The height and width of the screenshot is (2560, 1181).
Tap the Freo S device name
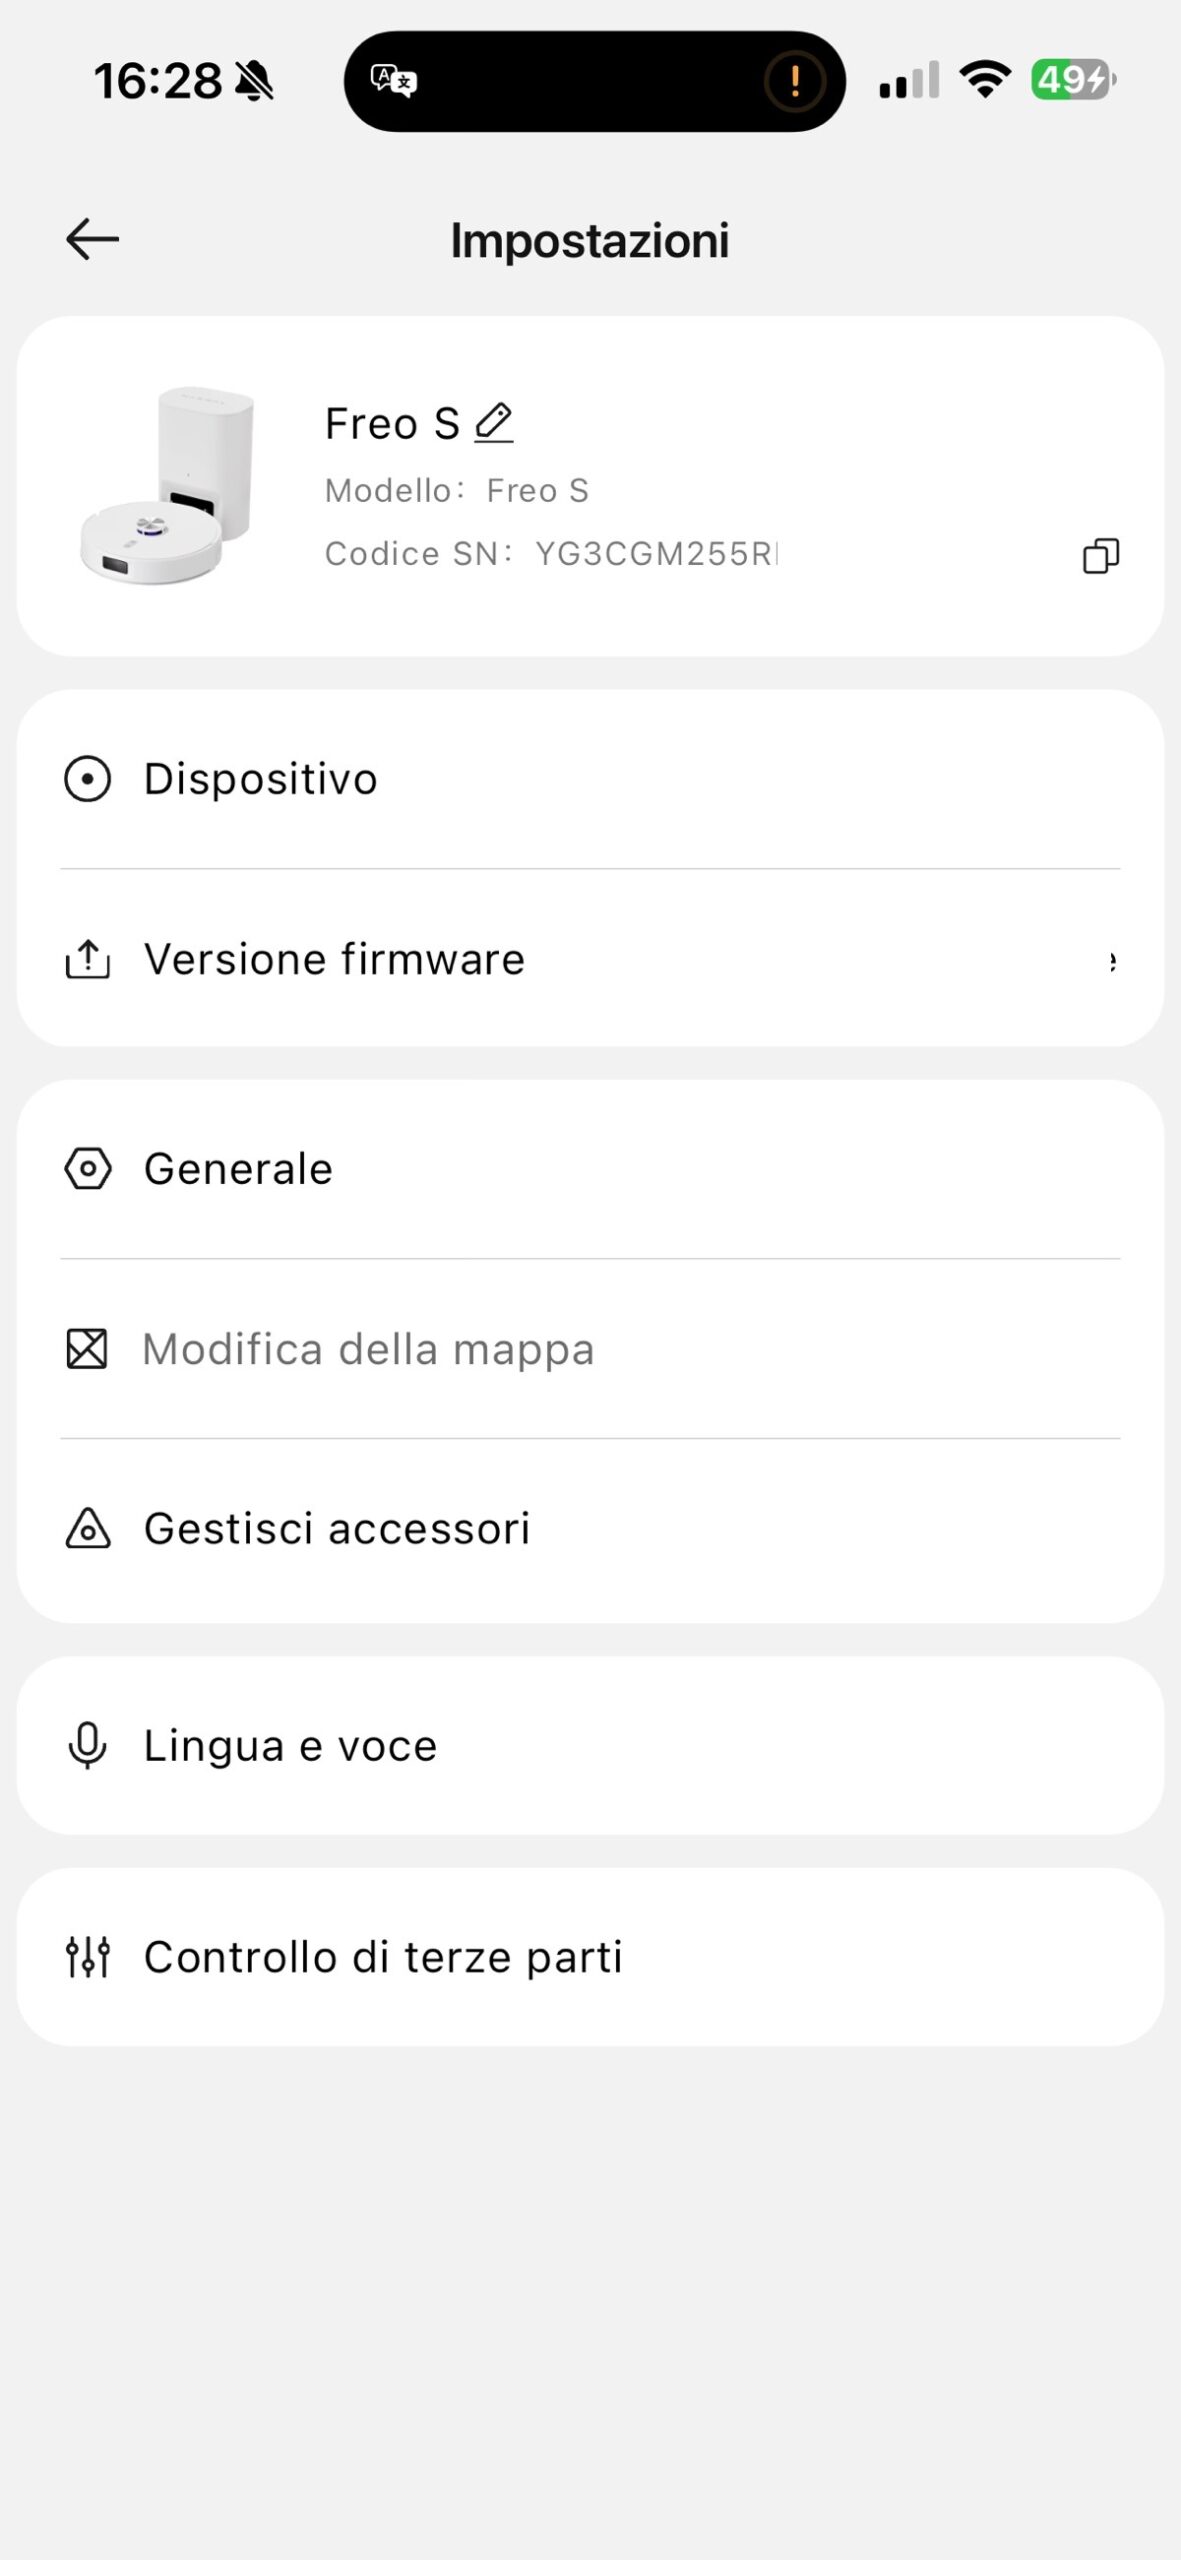(392, 424)
